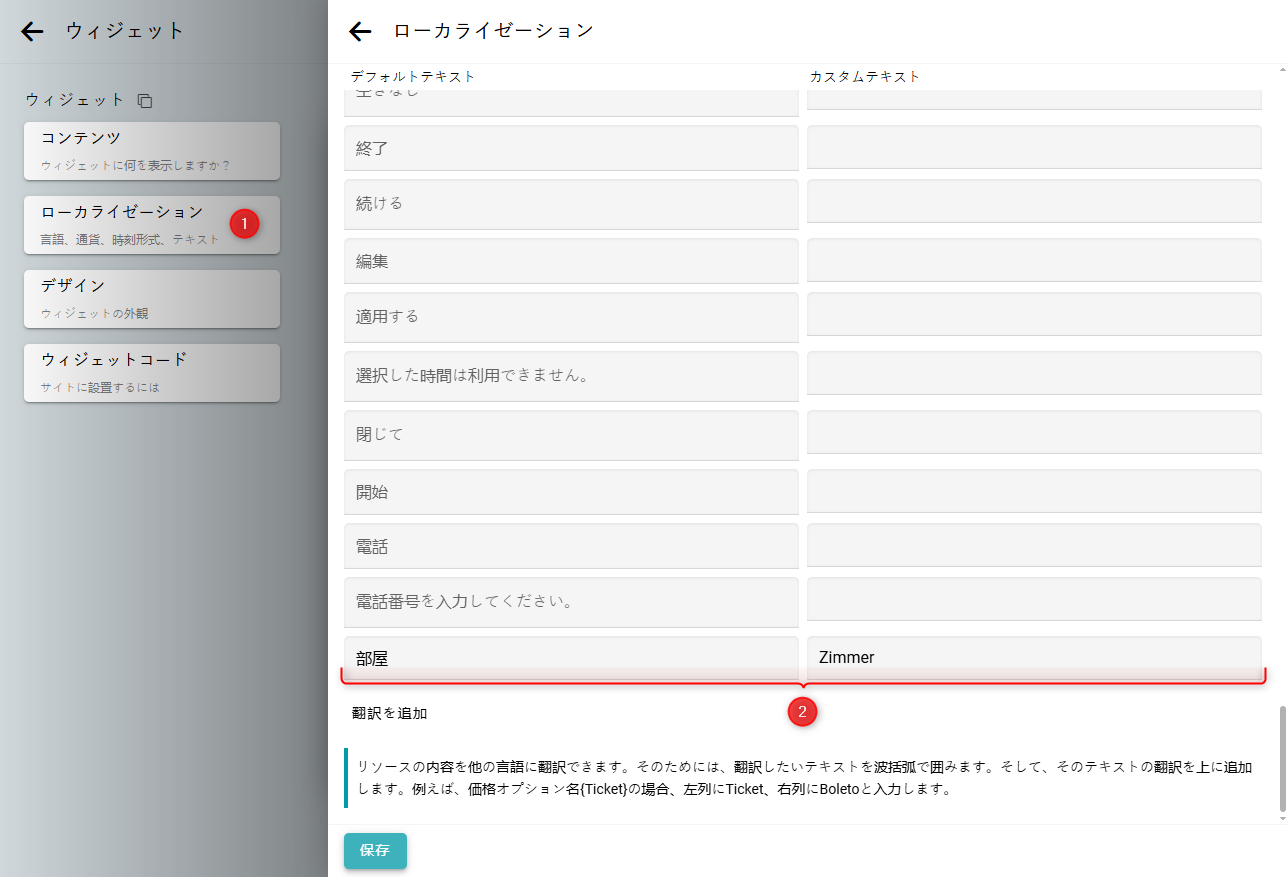1288x877 pixels.
Task: Click custom text field next to 開始
Action: [1033, 492]
